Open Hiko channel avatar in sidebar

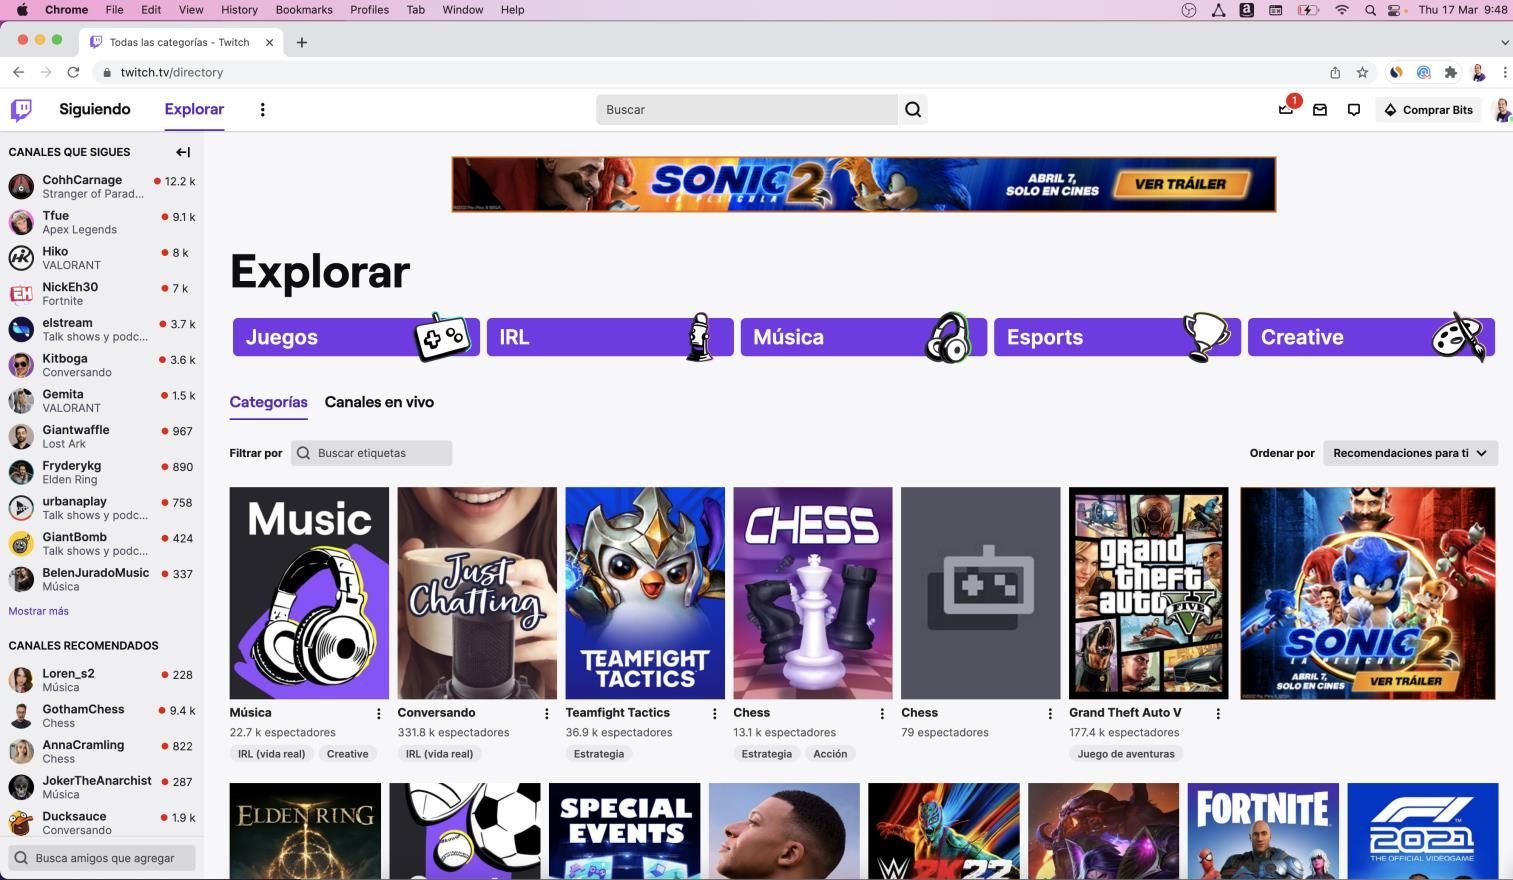pos(21,258)
